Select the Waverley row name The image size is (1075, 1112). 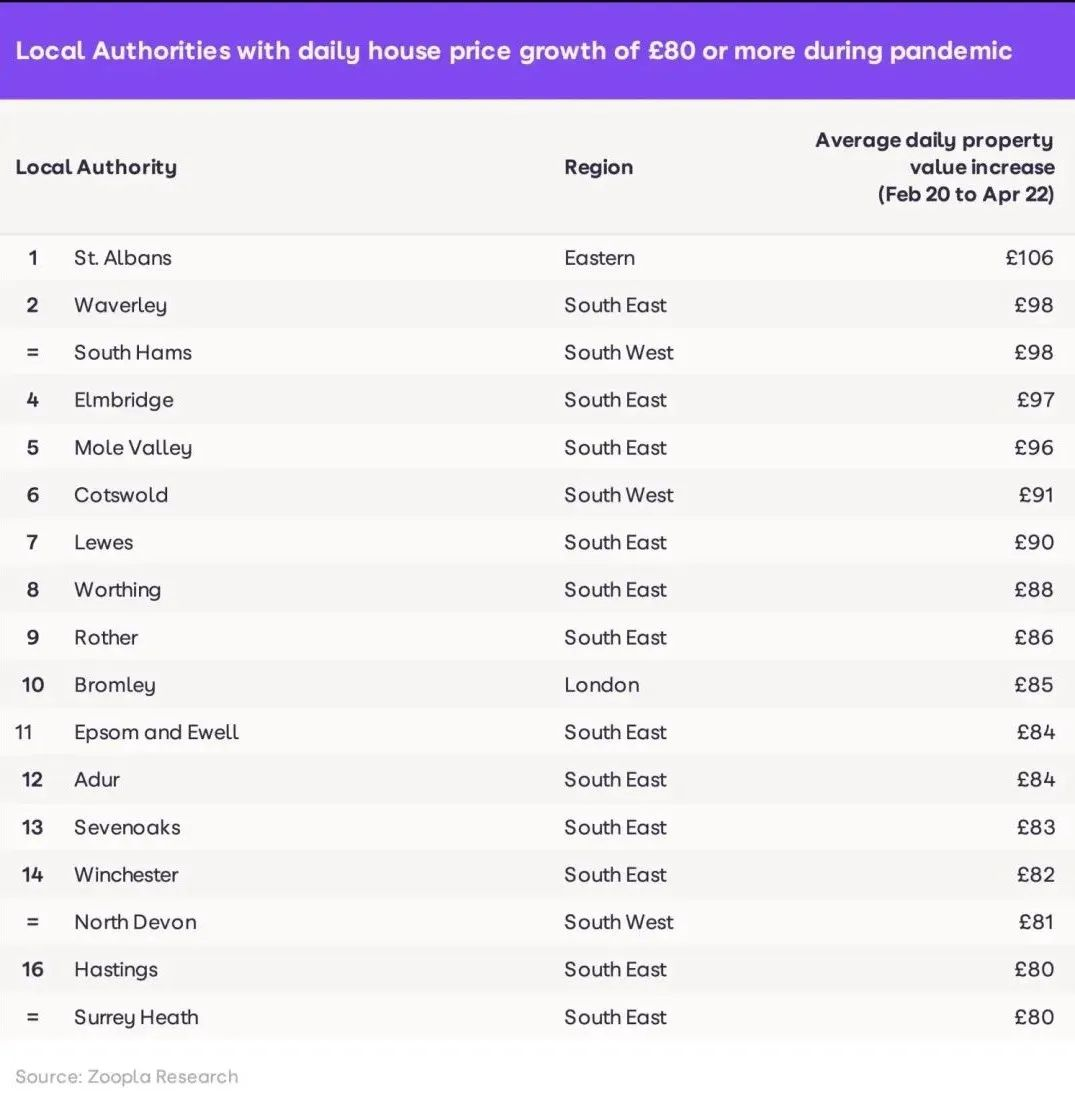pyautogui.click(x=120, y=305)
